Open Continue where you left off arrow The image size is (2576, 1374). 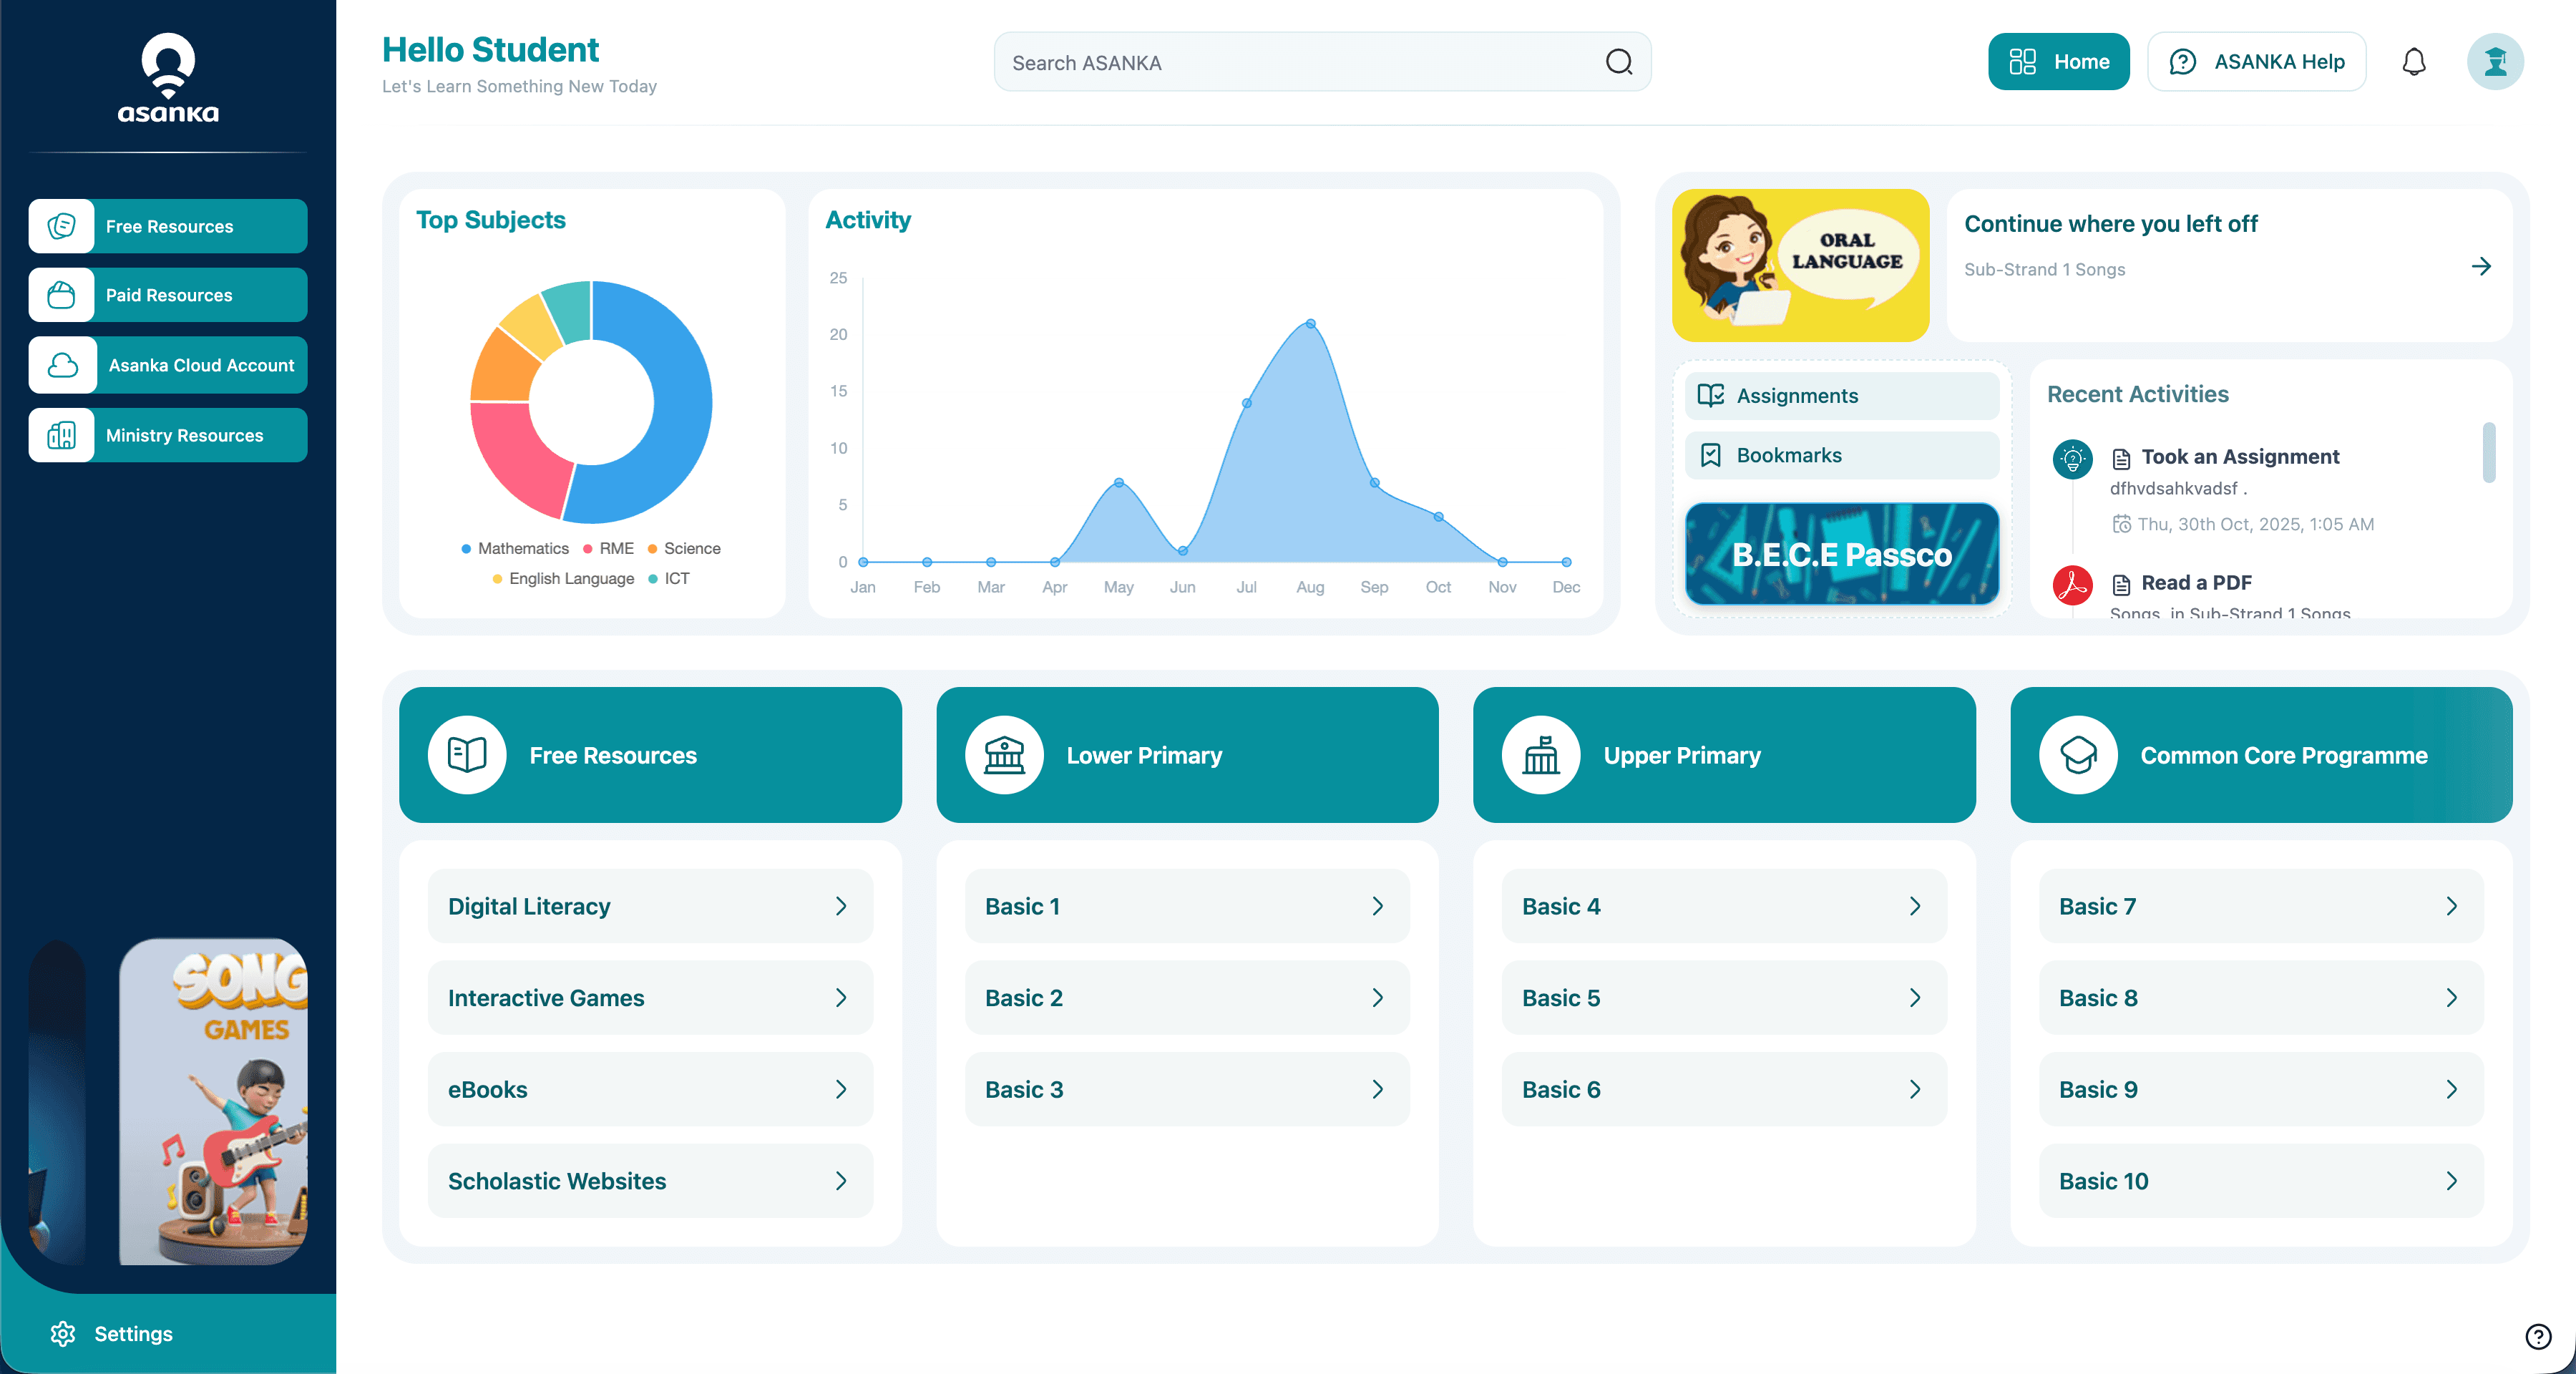(2481, 267)
